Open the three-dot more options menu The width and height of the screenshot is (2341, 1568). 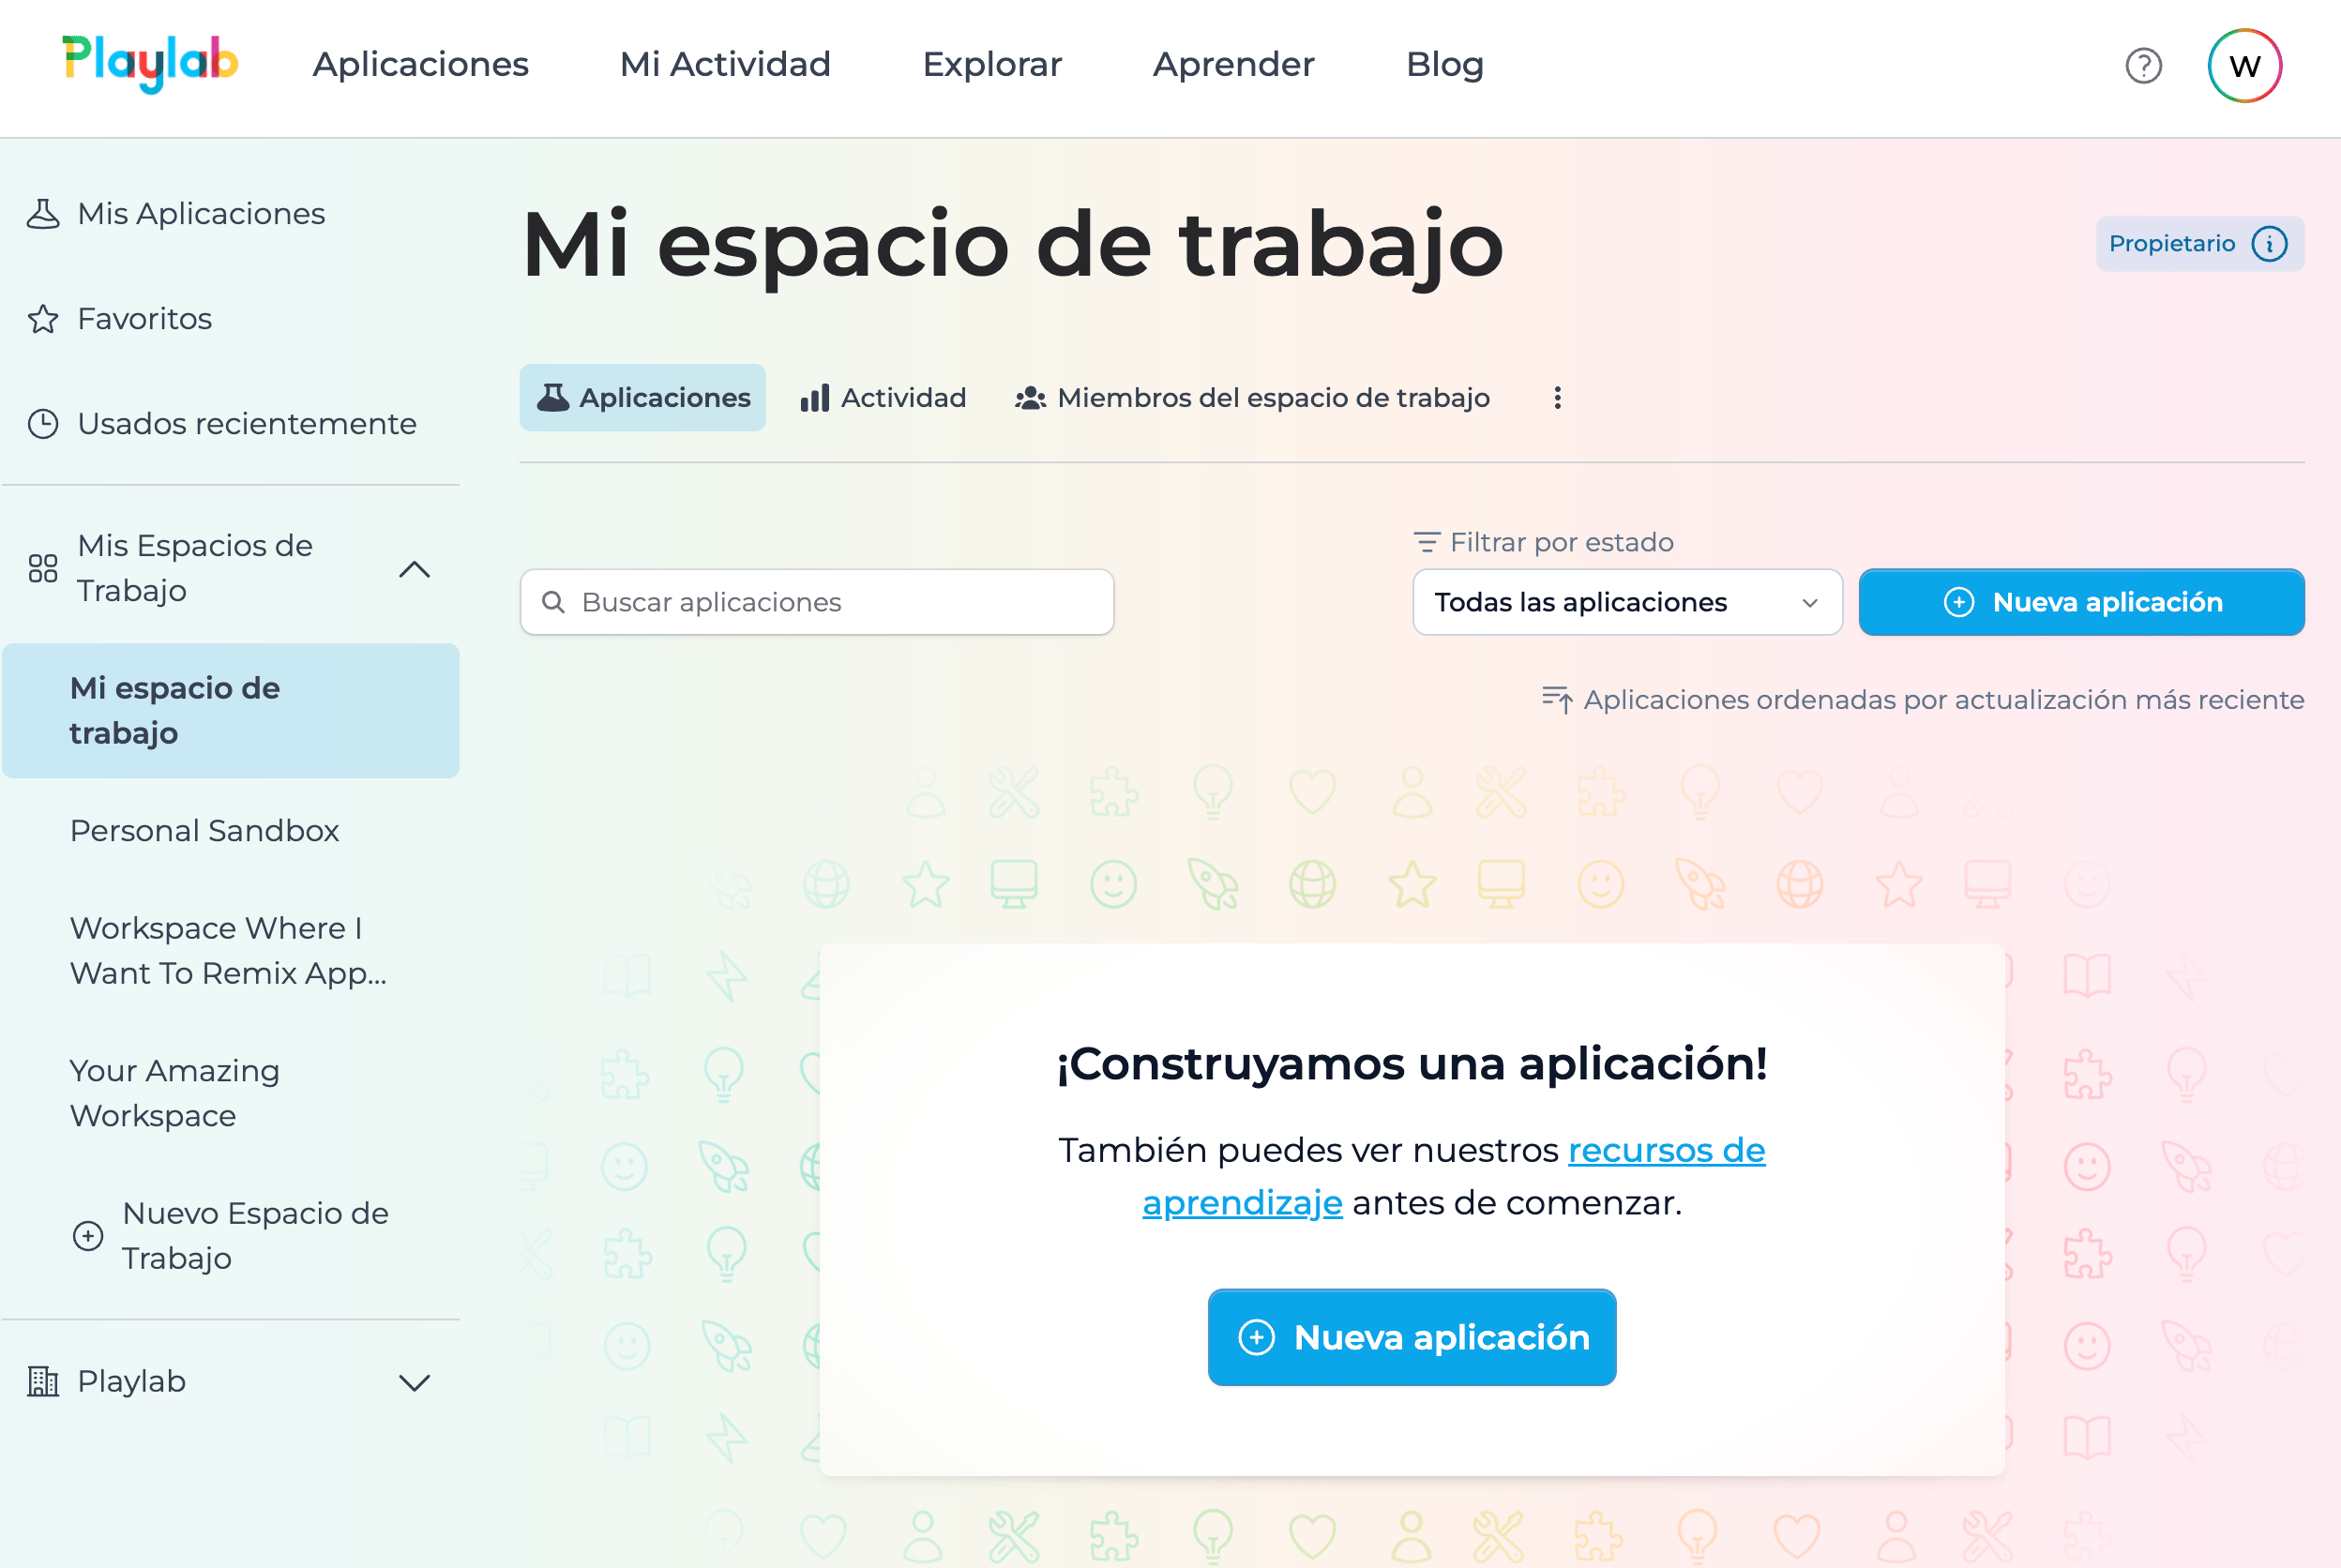click(x=1557, y=398)
